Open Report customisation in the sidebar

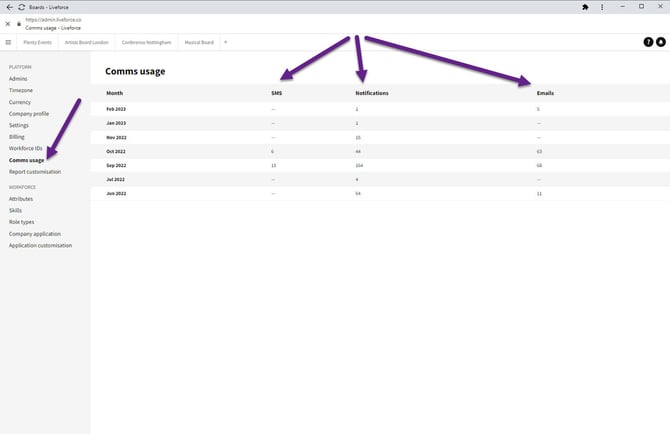point(35,172)
